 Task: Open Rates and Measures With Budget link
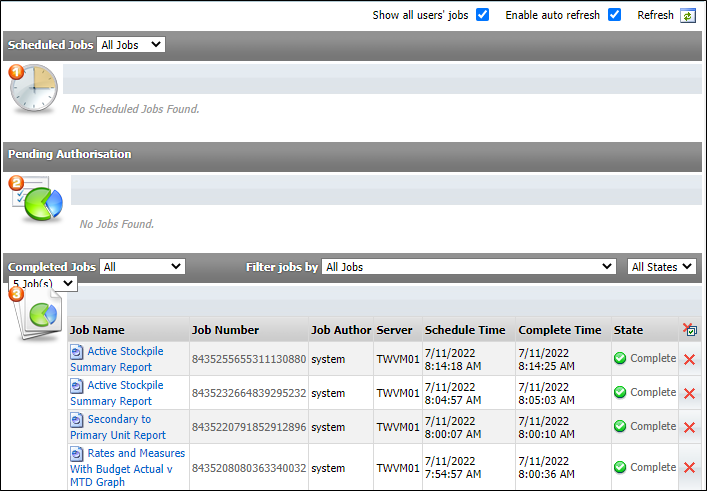(x=128, y=467)
